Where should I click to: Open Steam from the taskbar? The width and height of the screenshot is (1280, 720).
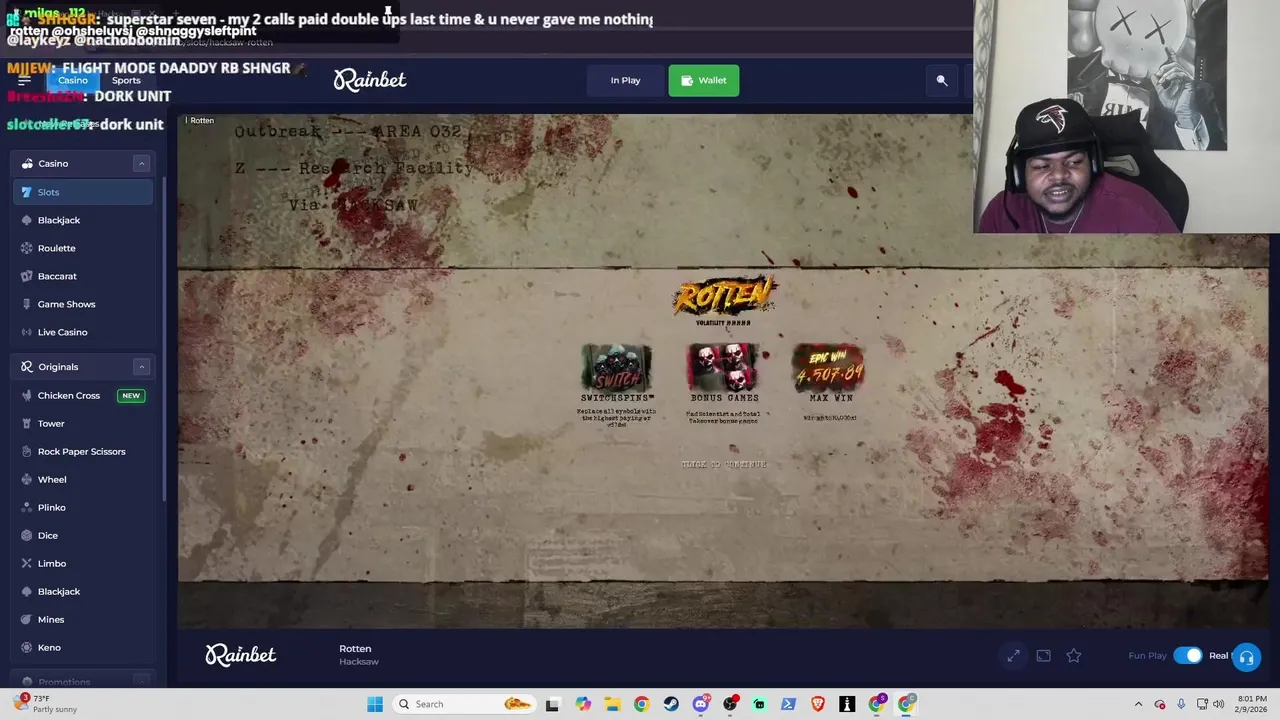click(x=671, y=704)
